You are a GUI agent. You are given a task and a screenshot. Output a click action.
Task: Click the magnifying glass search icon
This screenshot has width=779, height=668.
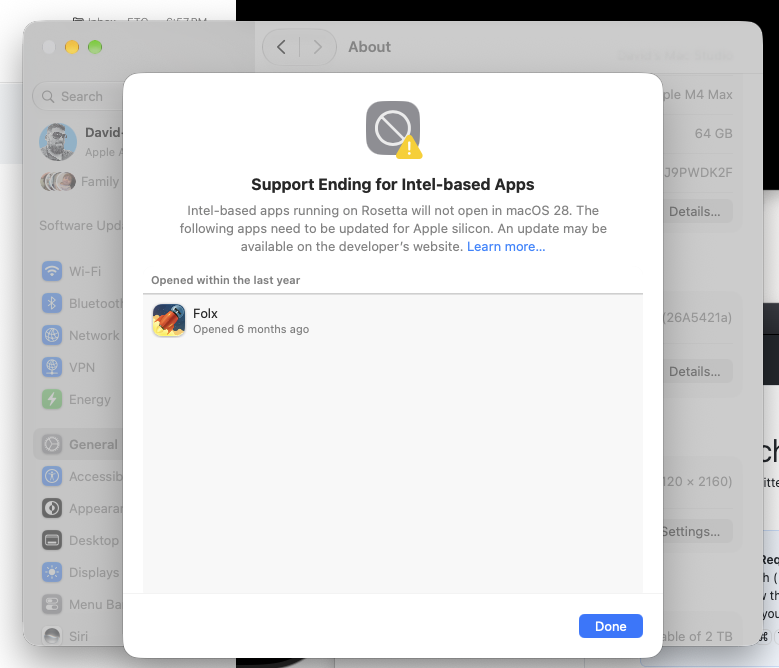(x=48, y=96)
